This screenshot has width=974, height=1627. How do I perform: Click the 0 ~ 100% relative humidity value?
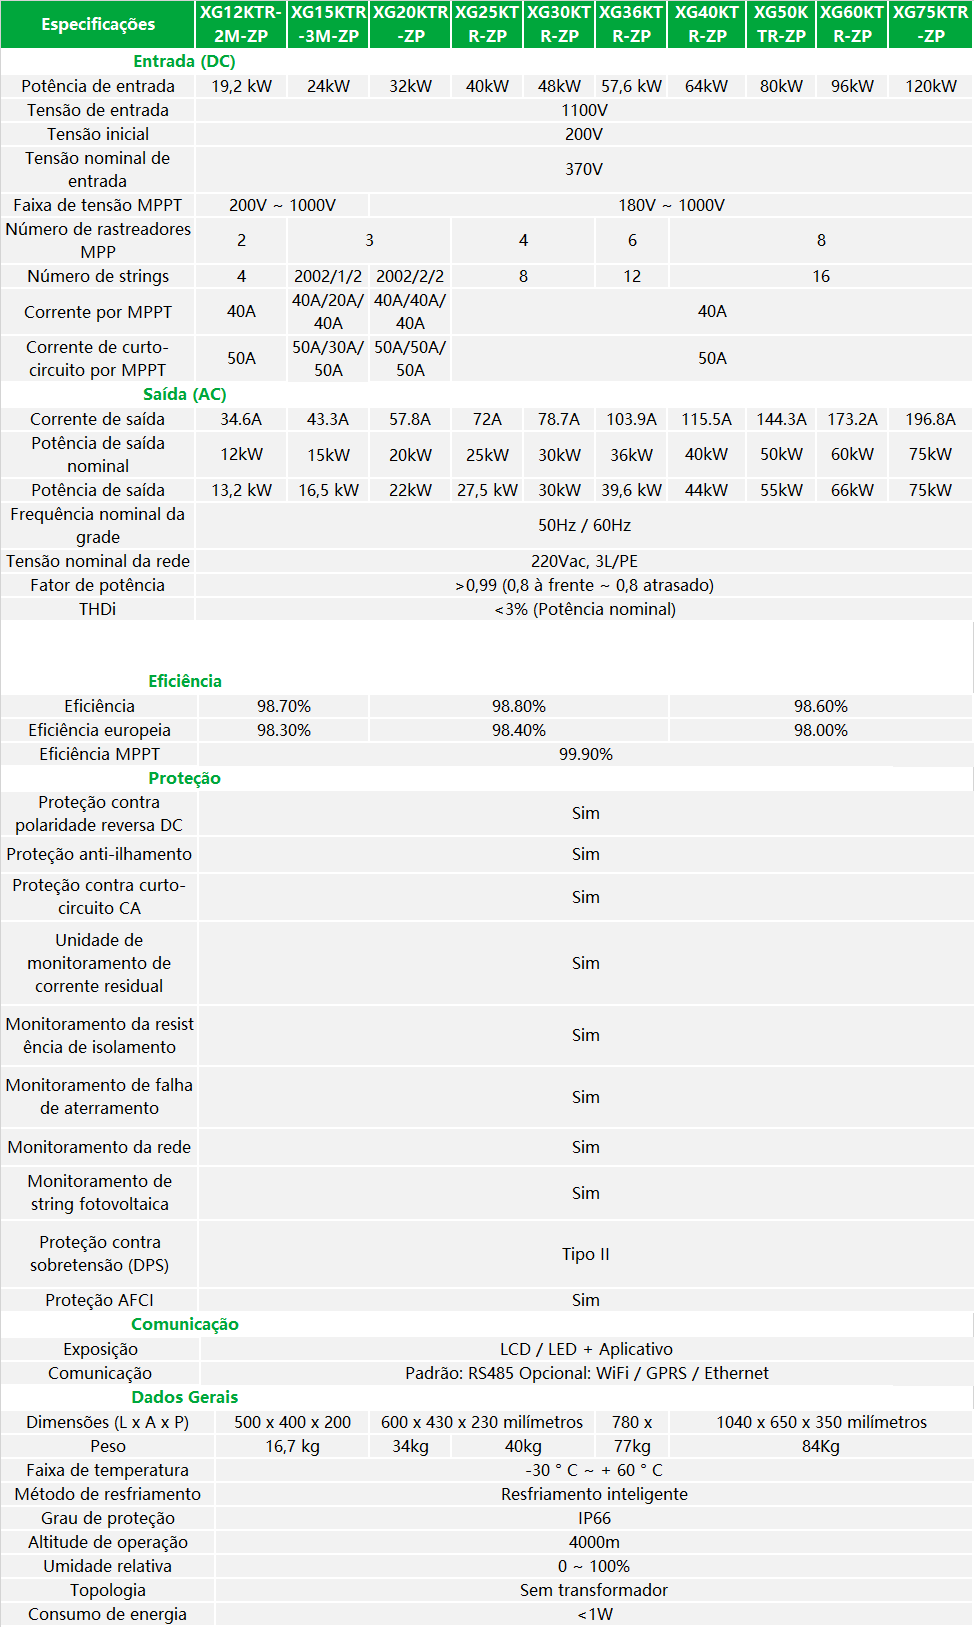(594, 1566)
